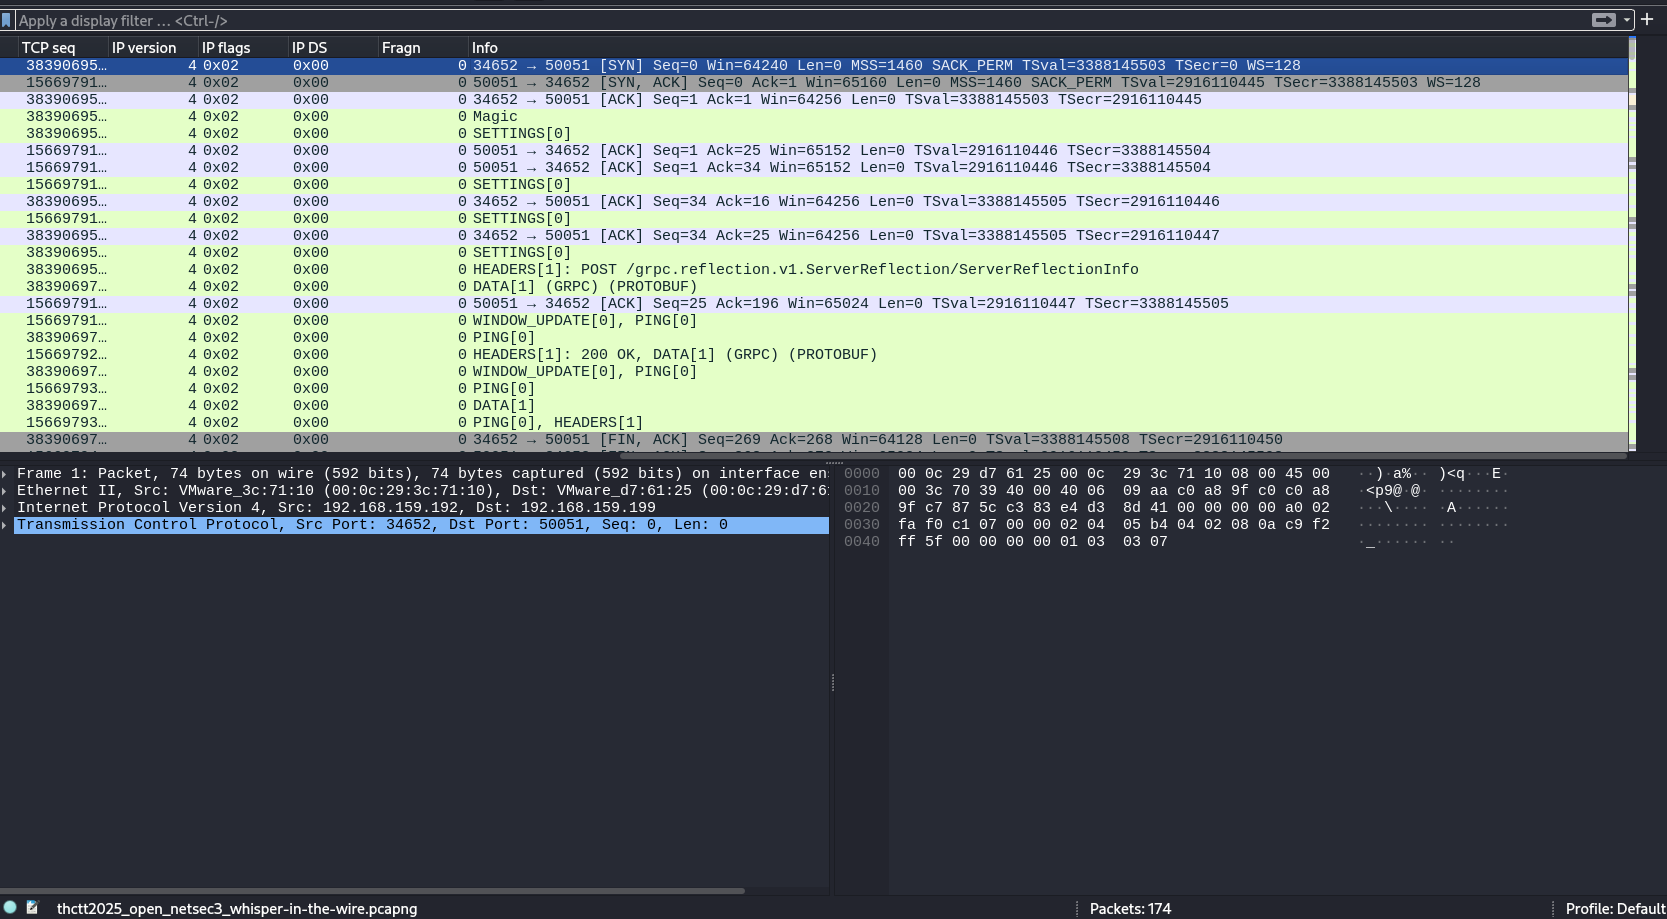Sort by the IP flags column header
The width and height of the screenshot is (1667, 919).
point(243,47)
